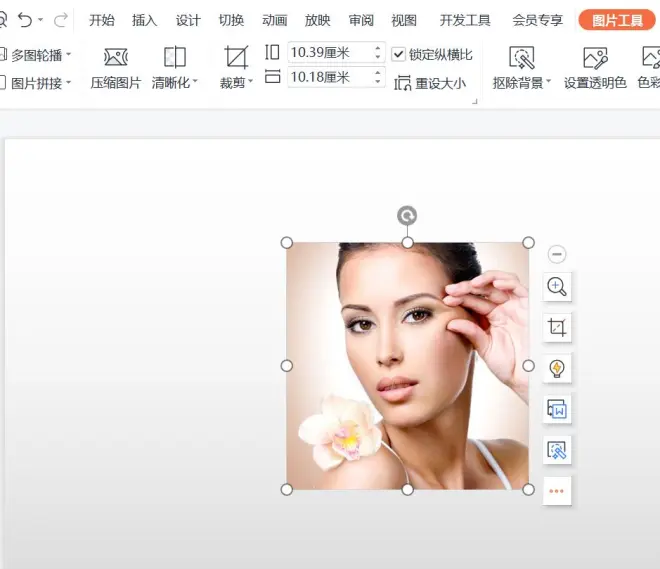Collapse the floating toolbar with minus icon
This screenshot has height=569, width=660.
click(557, 254)
